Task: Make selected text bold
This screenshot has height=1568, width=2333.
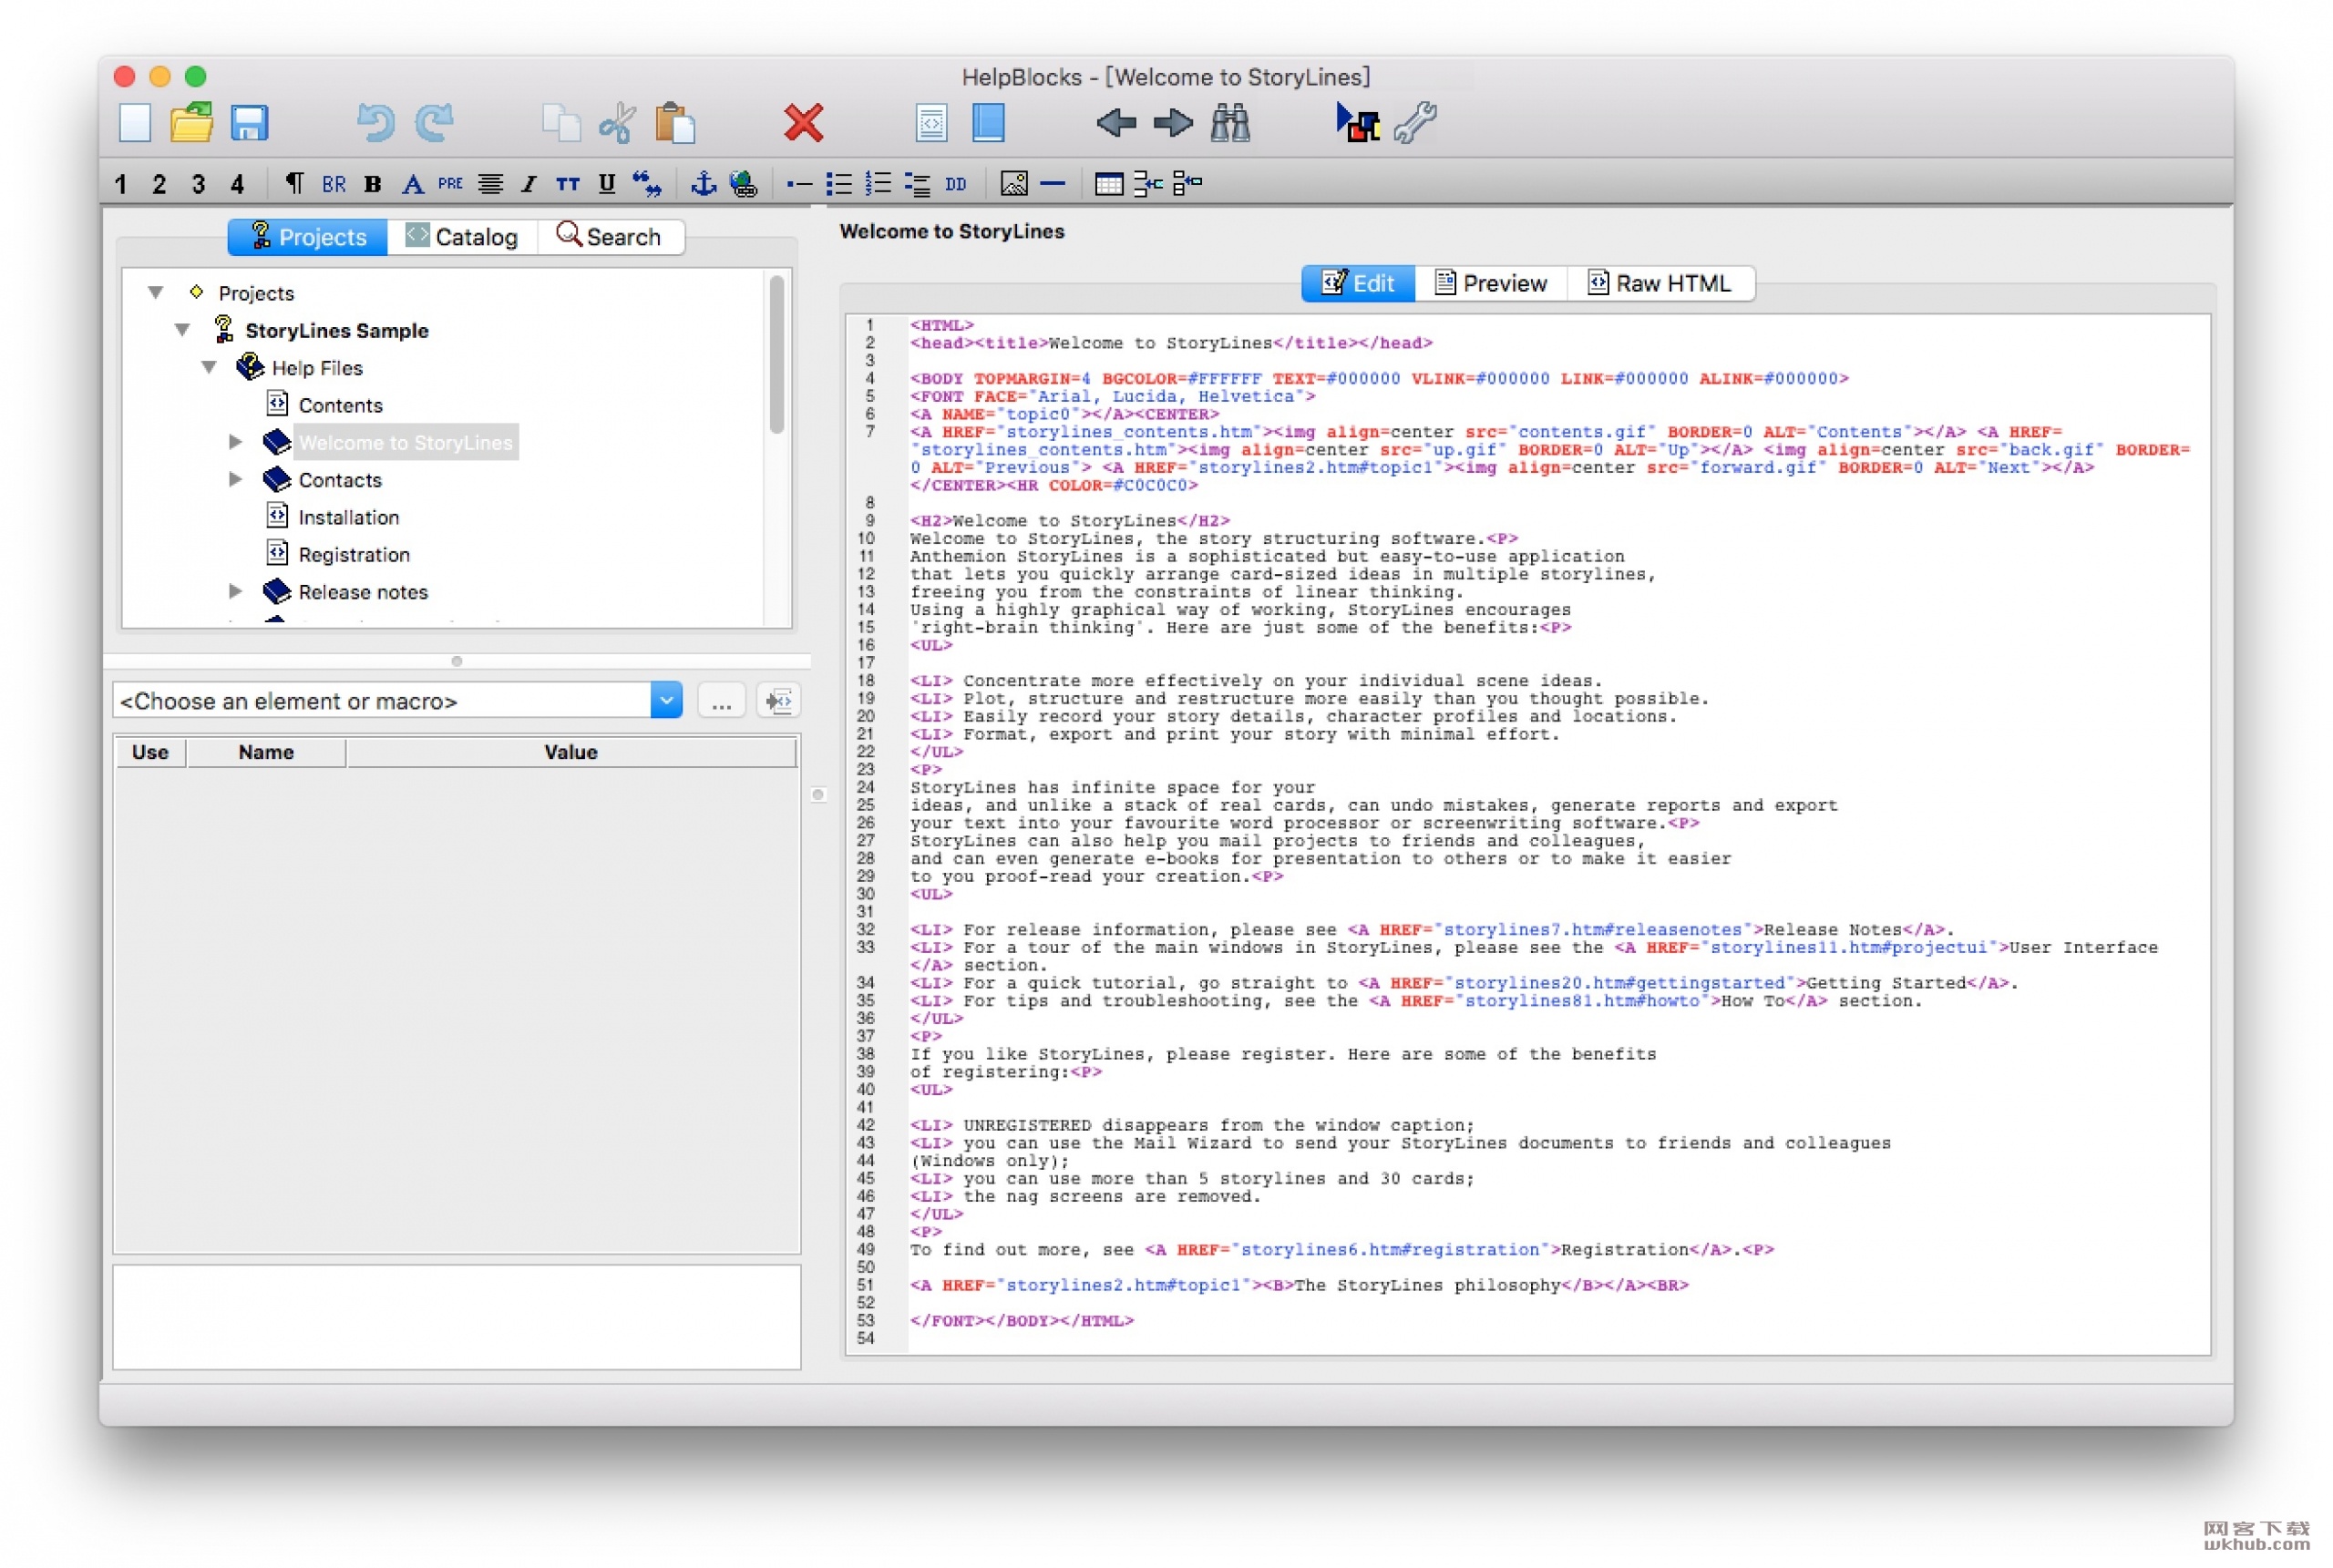Action: click(x=373, y=184)
